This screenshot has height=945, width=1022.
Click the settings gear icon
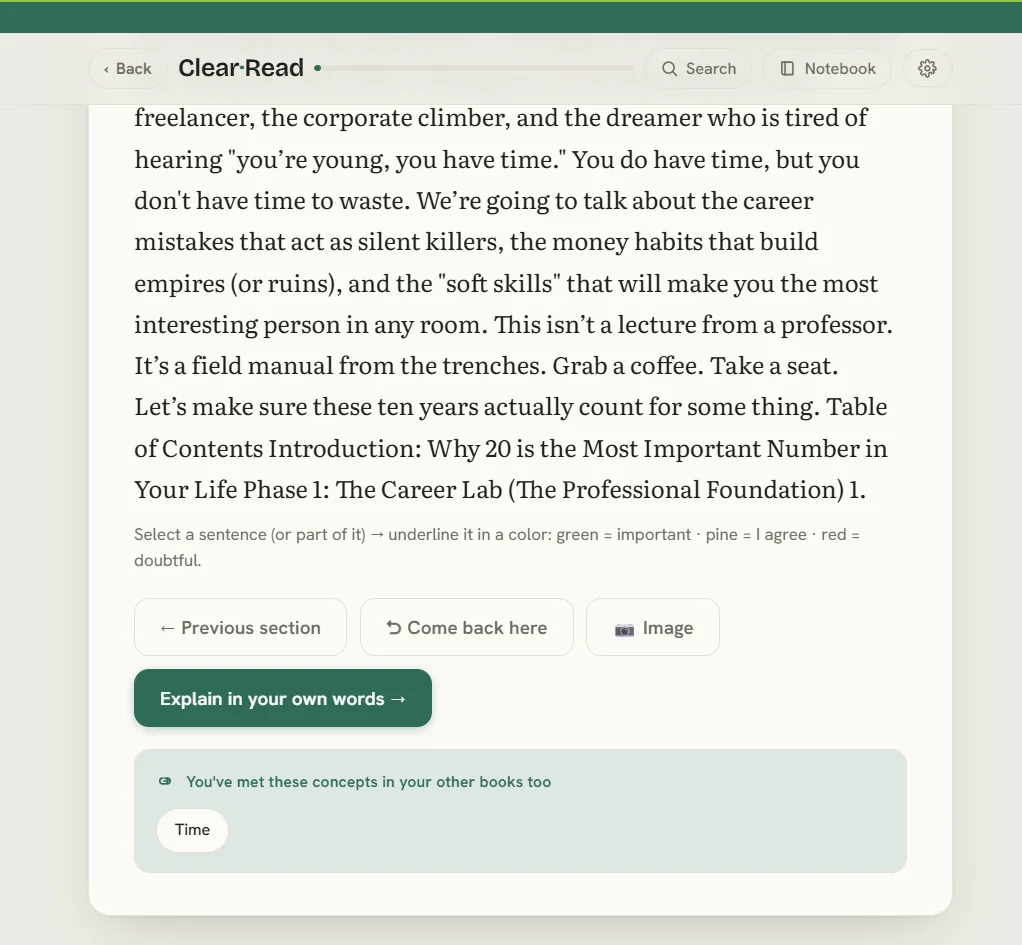pos(927,68)
